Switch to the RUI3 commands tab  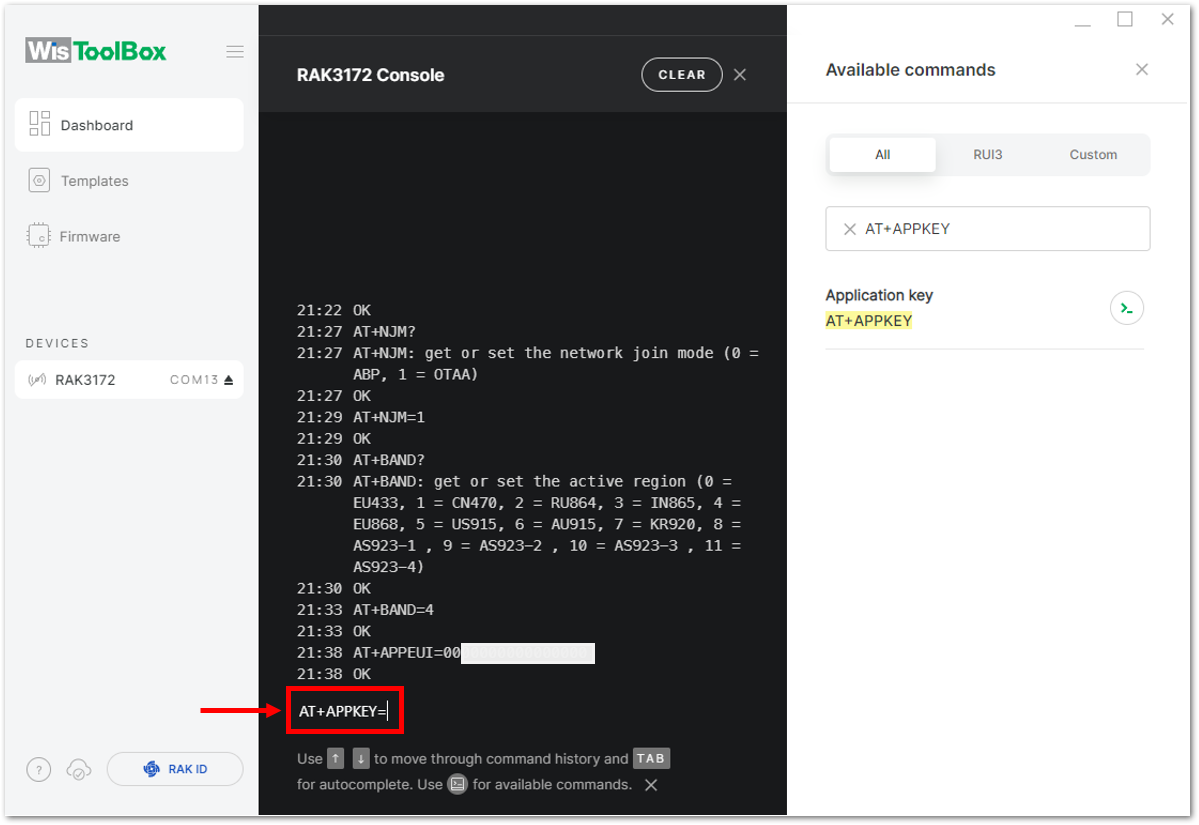[987, 154]
